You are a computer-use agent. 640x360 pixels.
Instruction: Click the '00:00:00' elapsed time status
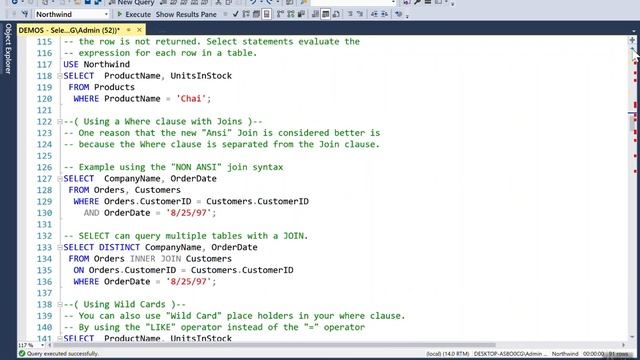593,354
